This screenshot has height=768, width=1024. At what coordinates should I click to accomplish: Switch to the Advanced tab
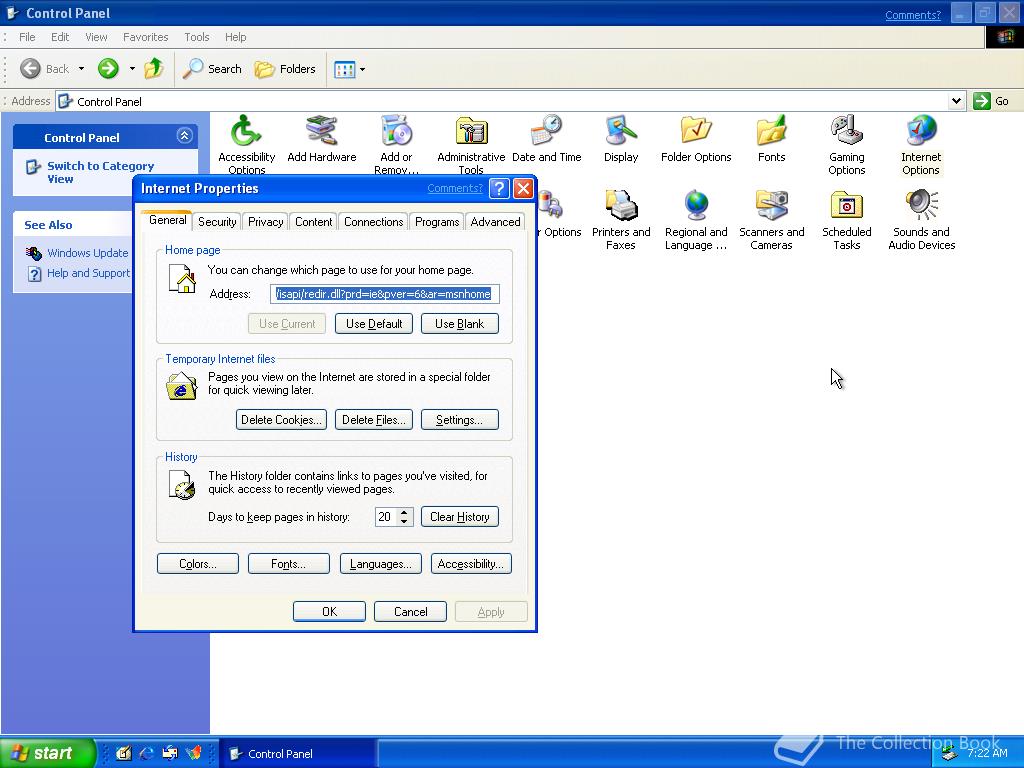(x=496, y=222)
